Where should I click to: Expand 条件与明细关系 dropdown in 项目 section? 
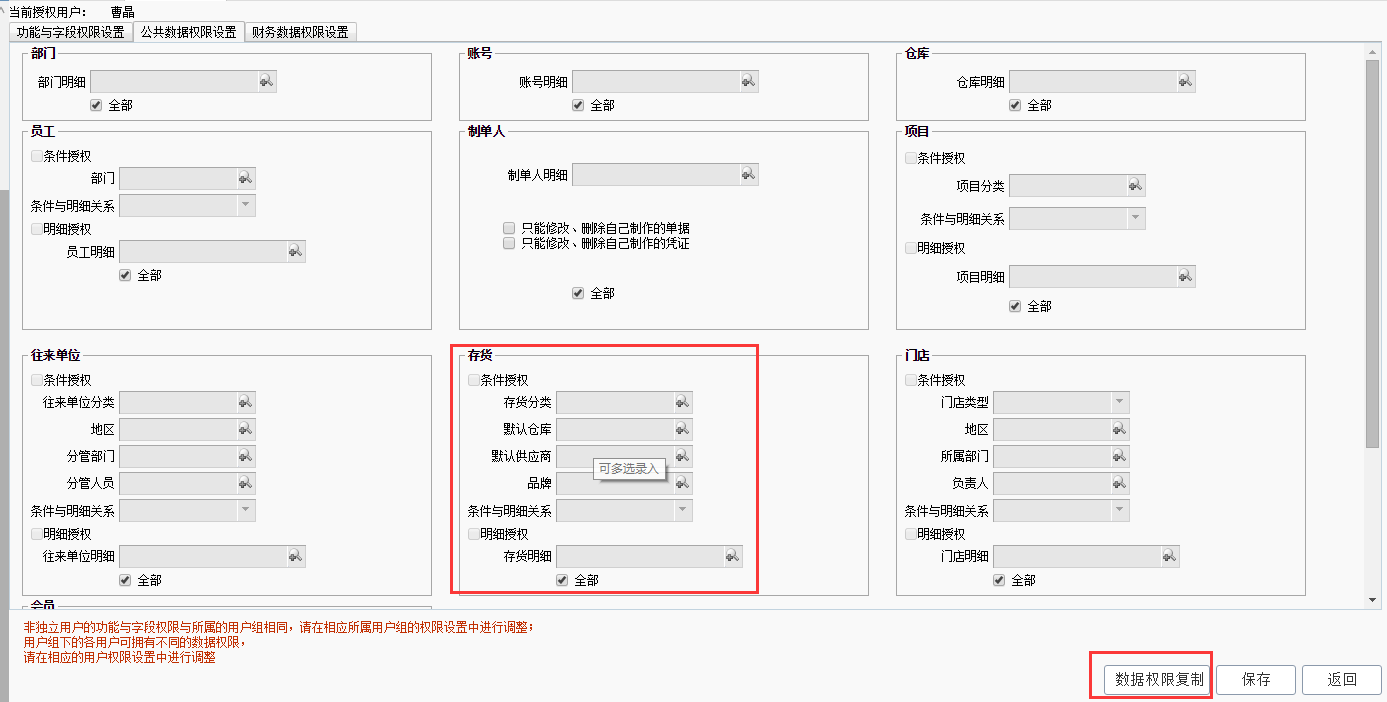tap(1135, 218)
